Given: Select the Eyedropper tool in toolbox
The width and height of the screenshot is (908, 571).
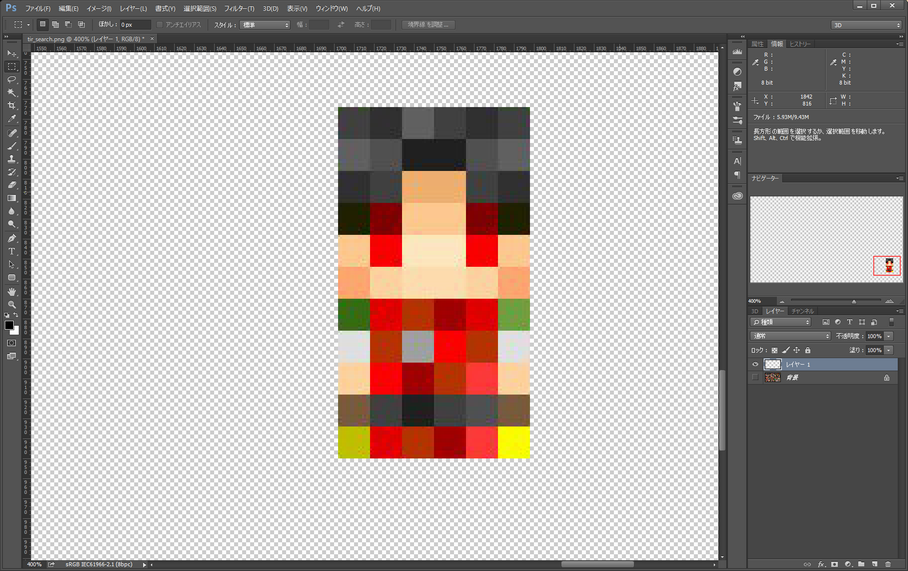Looking at the screenshot, I should tap(12, 119).
